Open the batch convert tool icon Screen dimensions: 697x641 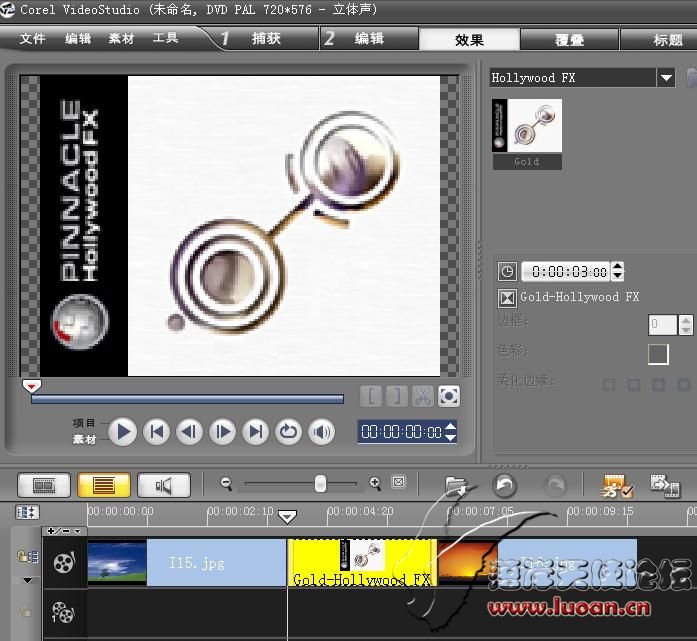pos(617,485)
